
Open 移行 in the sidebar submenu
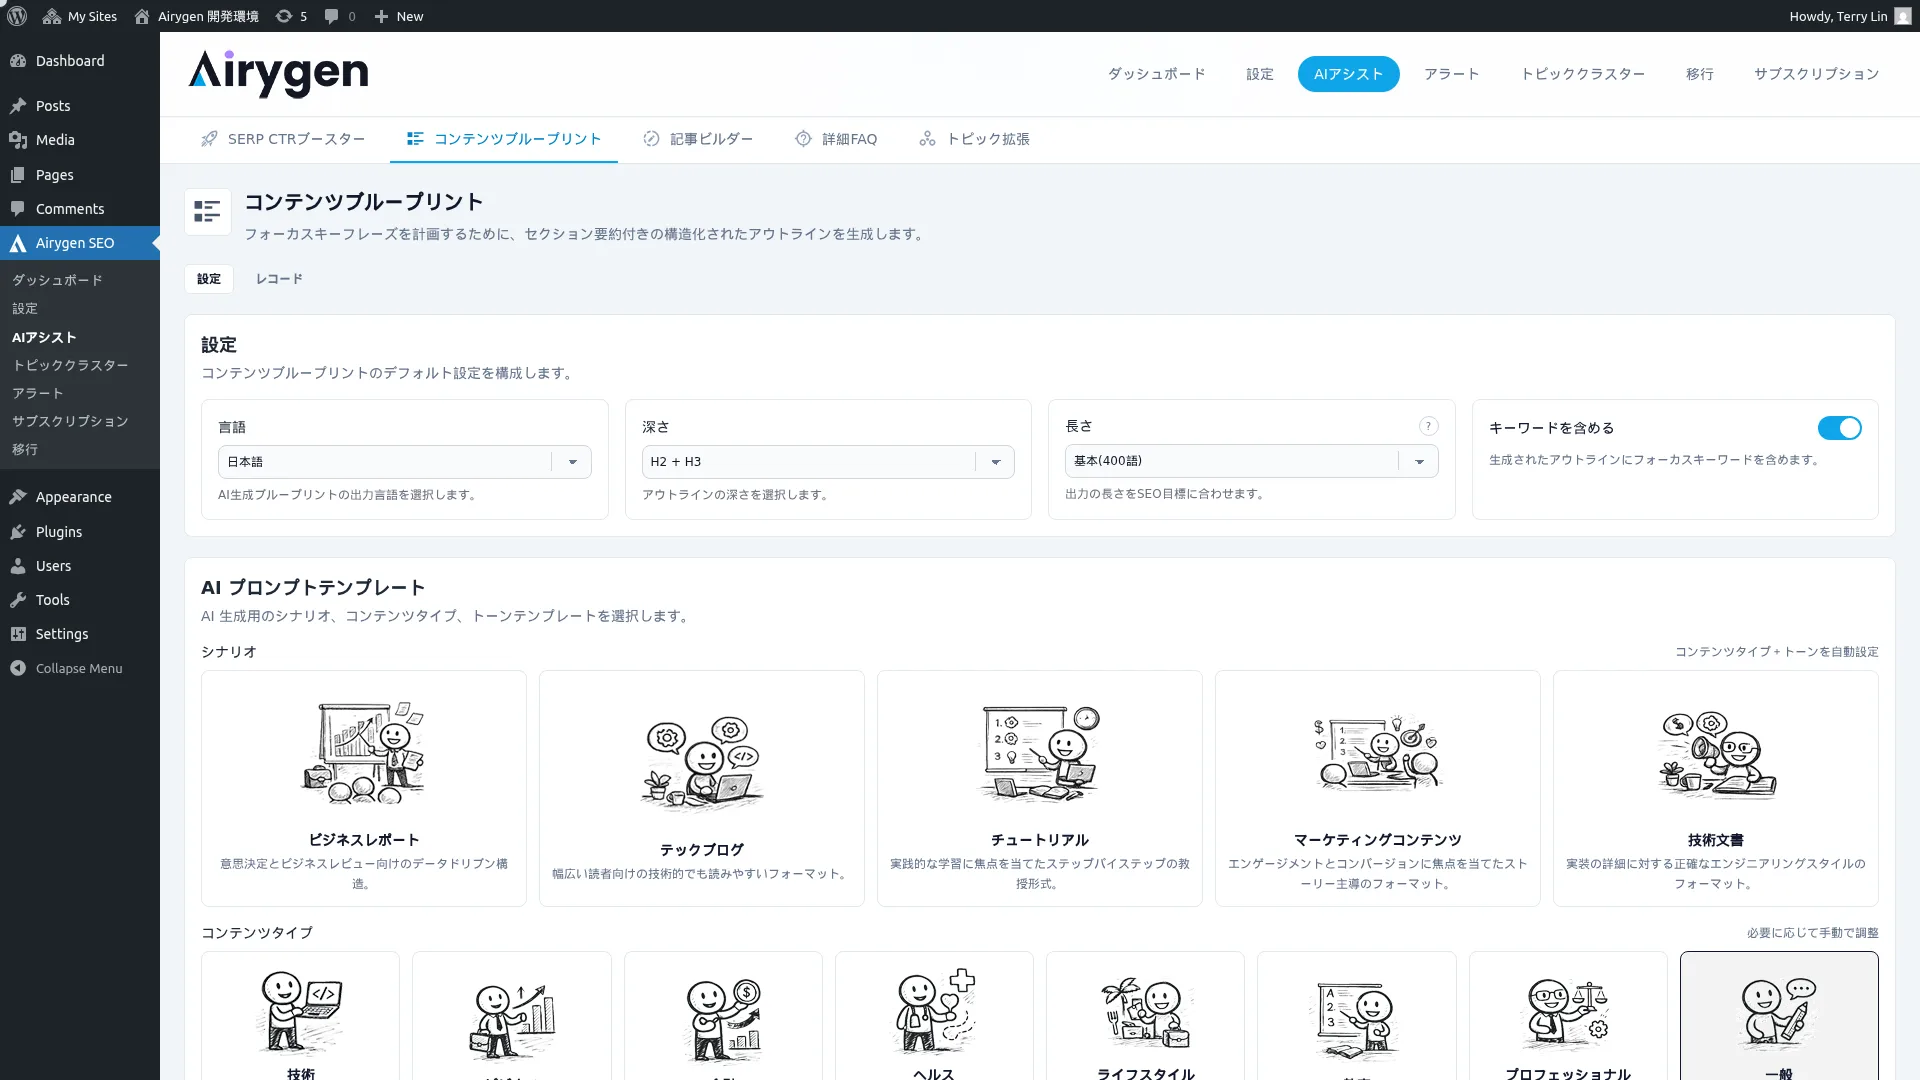[25, 449]
